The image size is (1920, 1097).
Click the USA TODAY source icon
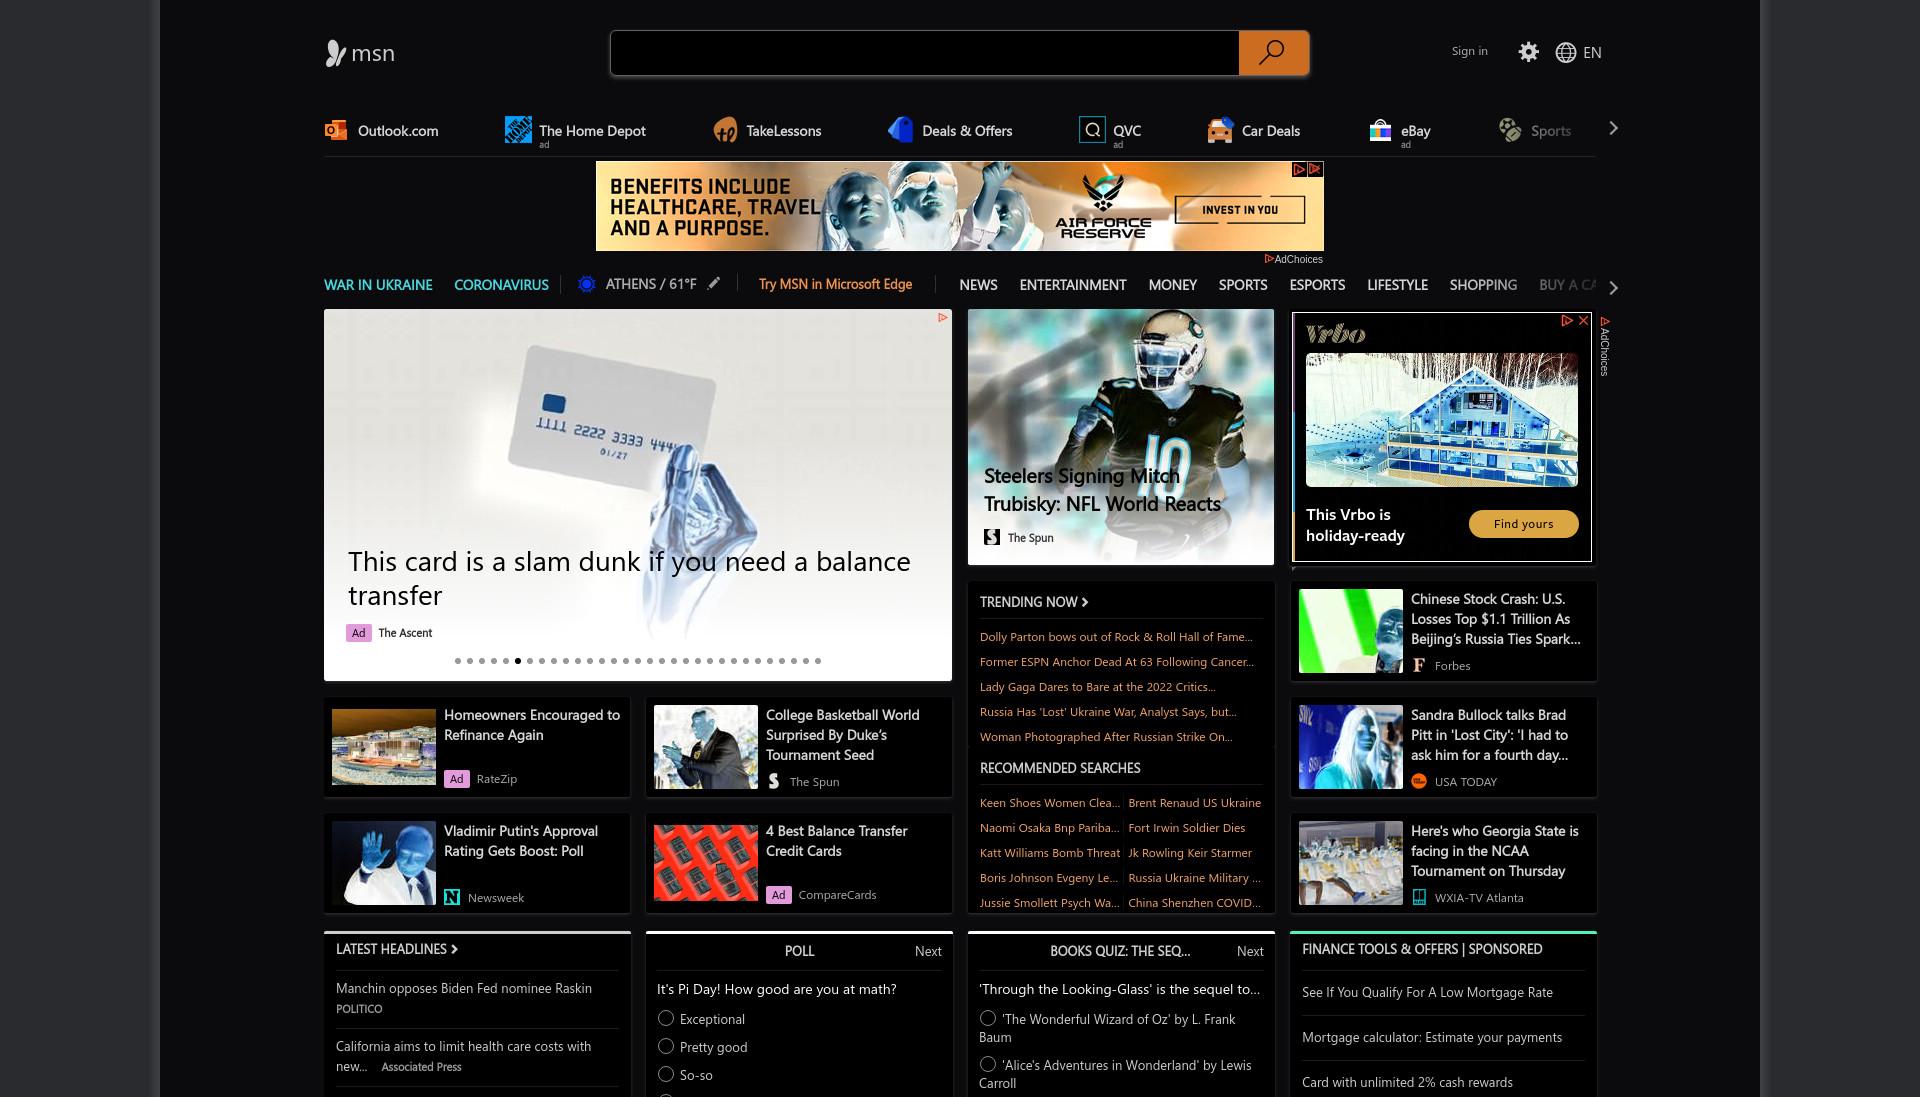click(x=1419, y=781)
